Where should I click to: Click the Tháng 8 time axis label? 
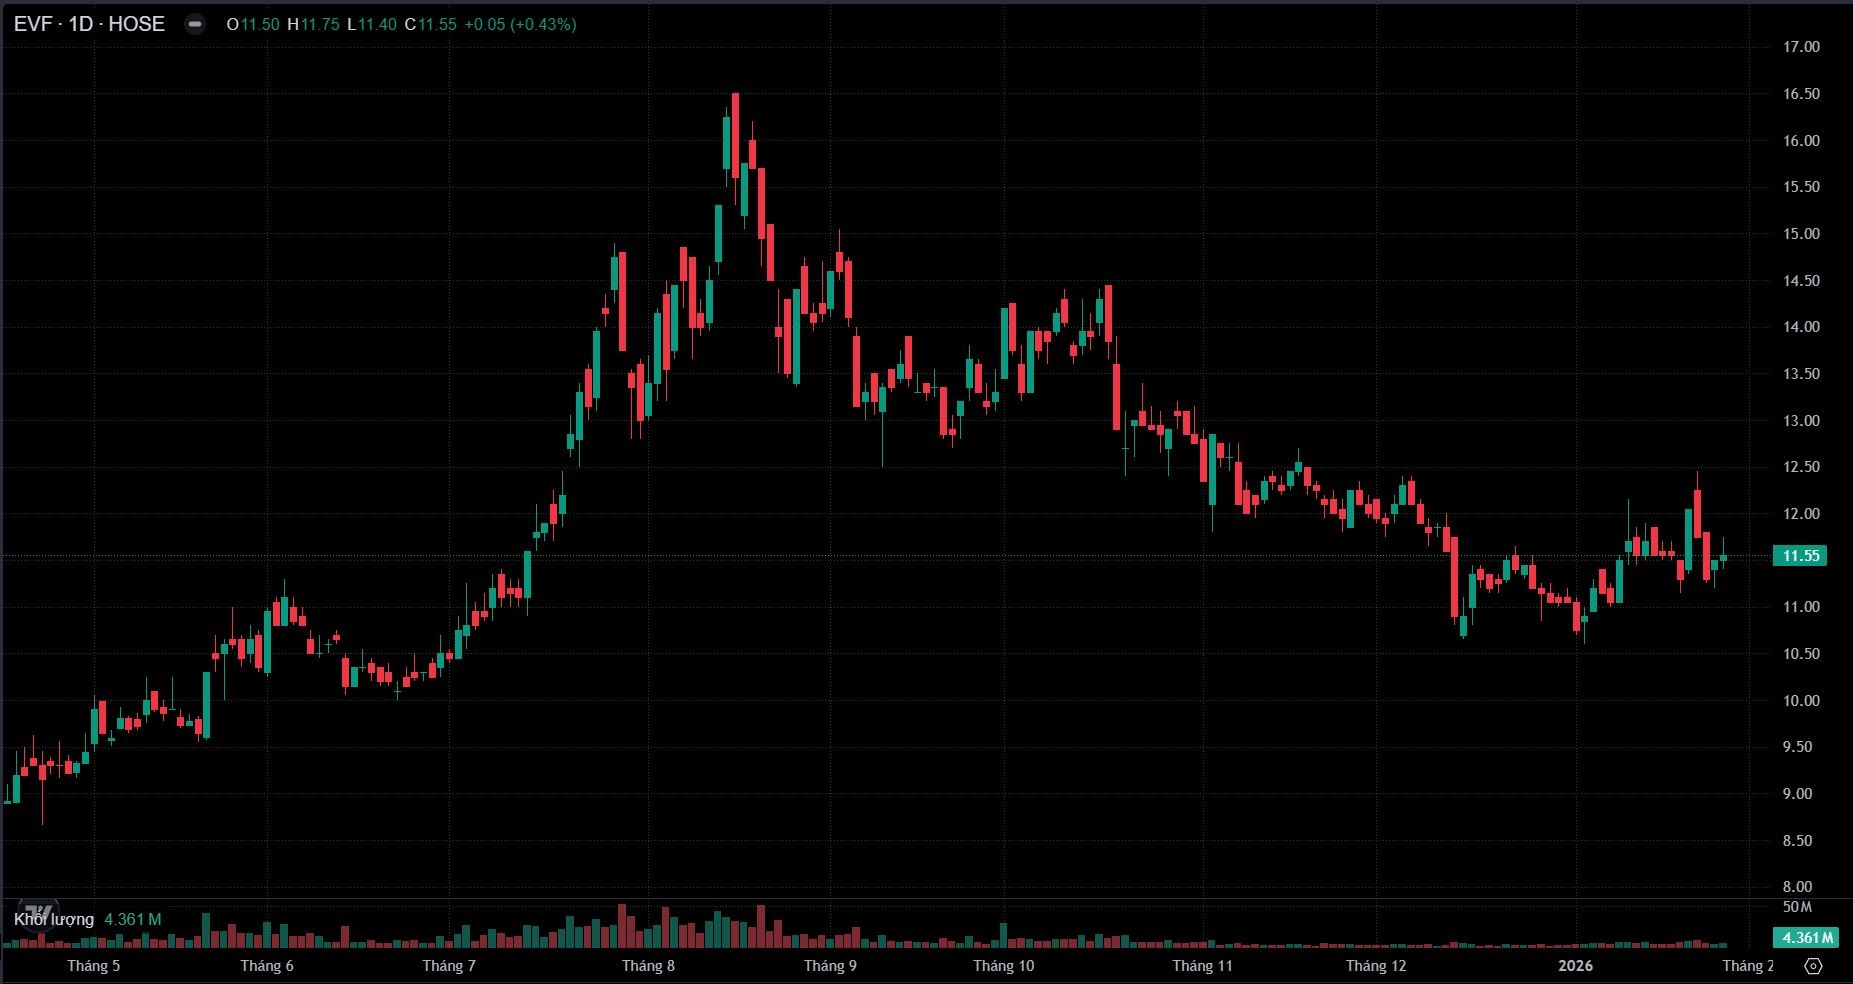tap(648, 966)
